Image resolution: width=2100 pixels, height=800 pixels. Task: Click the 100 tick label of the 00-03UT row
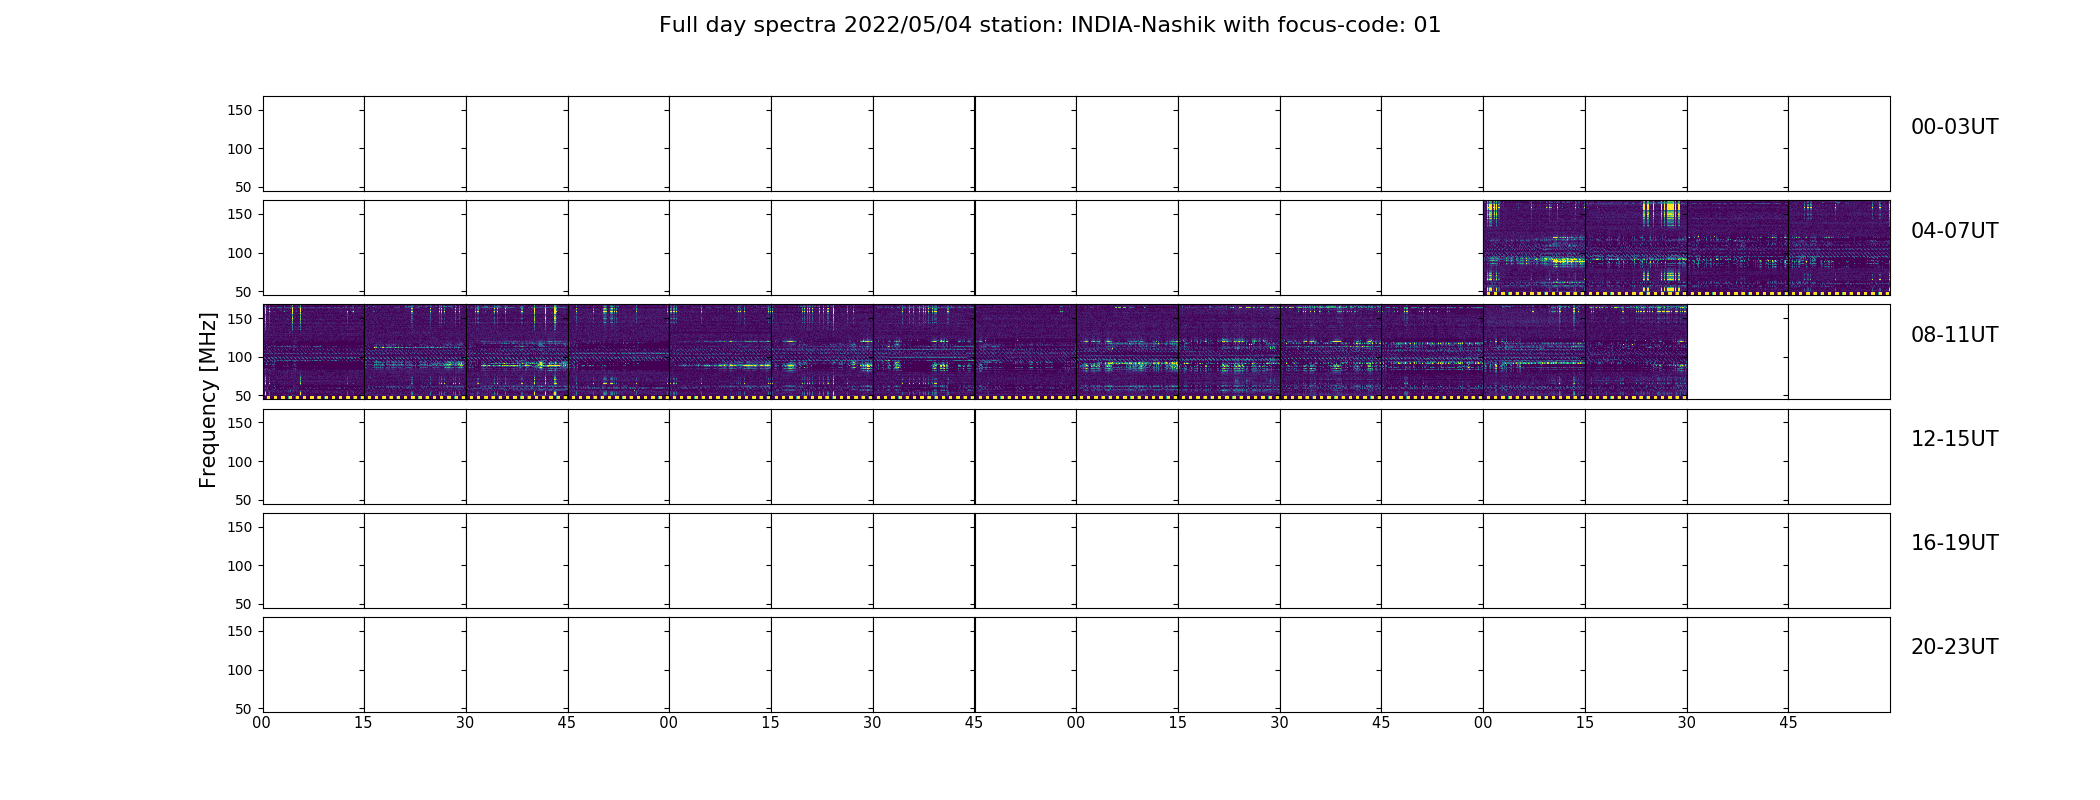pyautogui.click(x=240, y=149)
